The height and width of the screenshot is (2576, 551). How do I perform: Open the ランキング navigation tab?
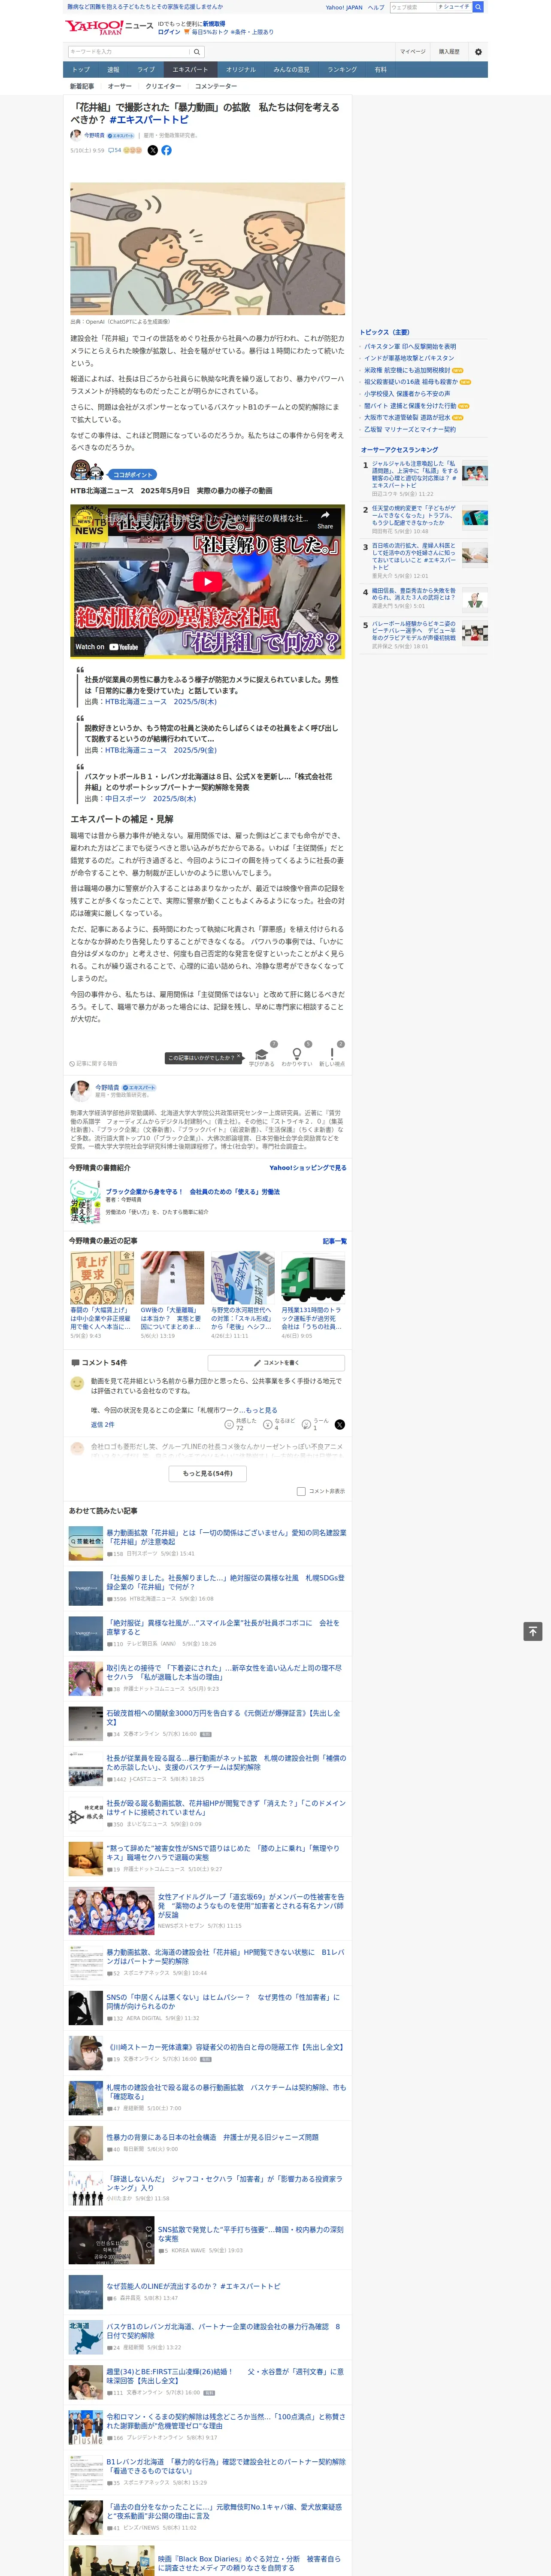click(342, 70)
